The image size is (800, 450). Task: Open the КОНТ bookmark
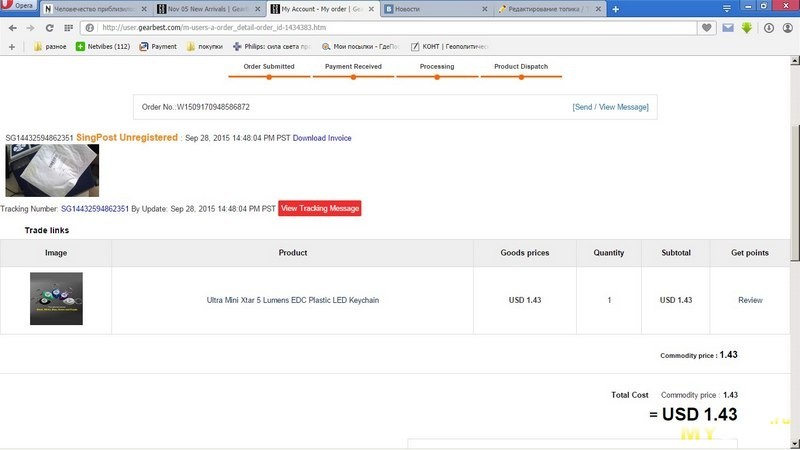pyautogui.click(x=450, y=46)
